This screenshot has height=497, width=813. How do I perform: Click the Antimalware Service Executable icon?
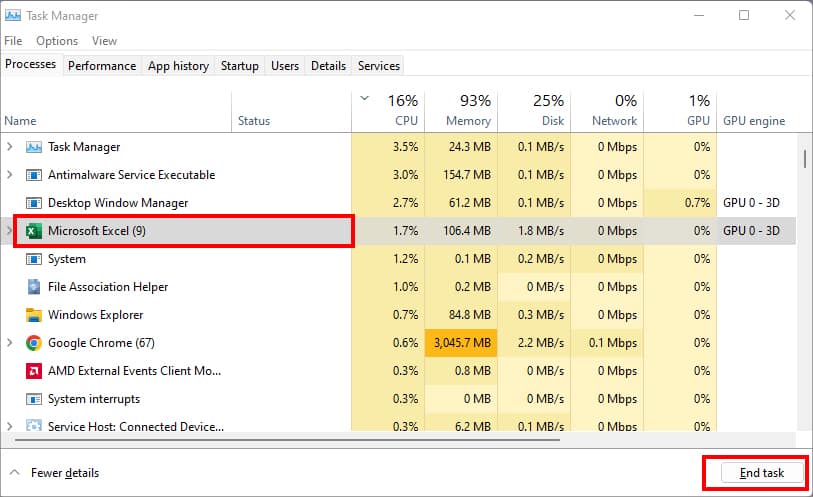34,175
